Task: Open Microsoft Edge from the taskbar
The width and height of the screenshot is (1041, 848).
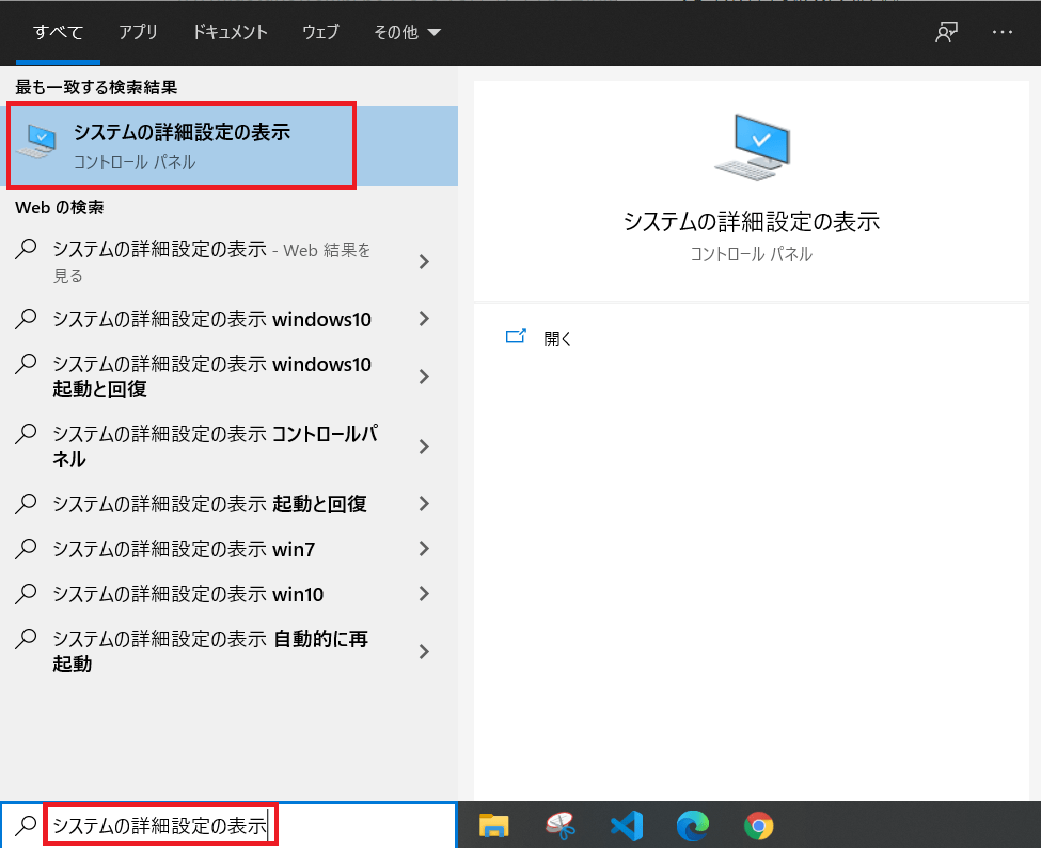Action: coord(692,826)
